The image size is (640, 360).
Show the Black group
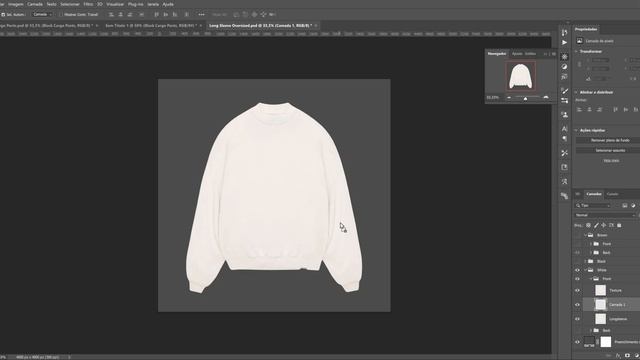pos(577,261)
